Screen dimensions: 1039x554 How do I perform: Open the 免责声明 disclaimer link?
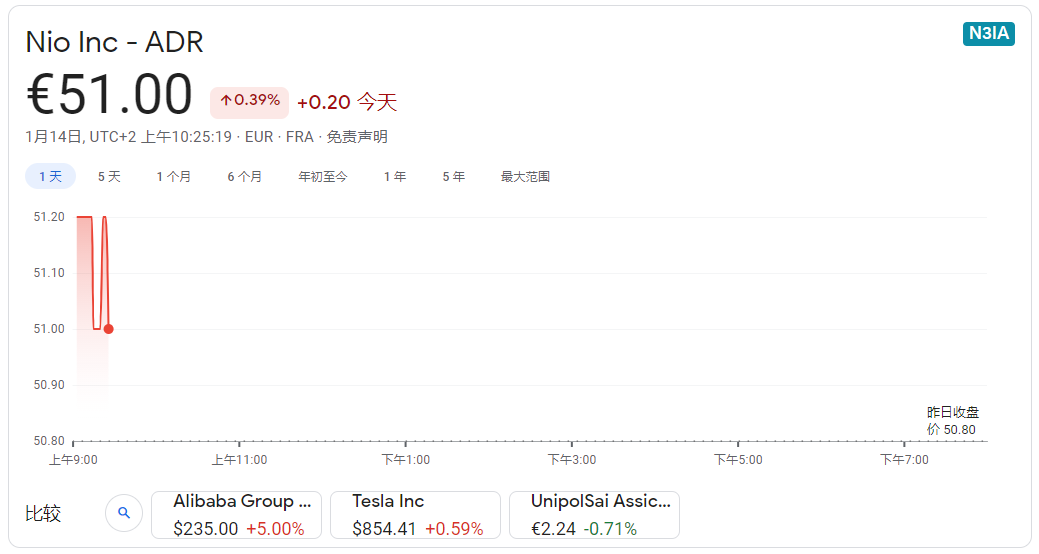coord(357,137)
